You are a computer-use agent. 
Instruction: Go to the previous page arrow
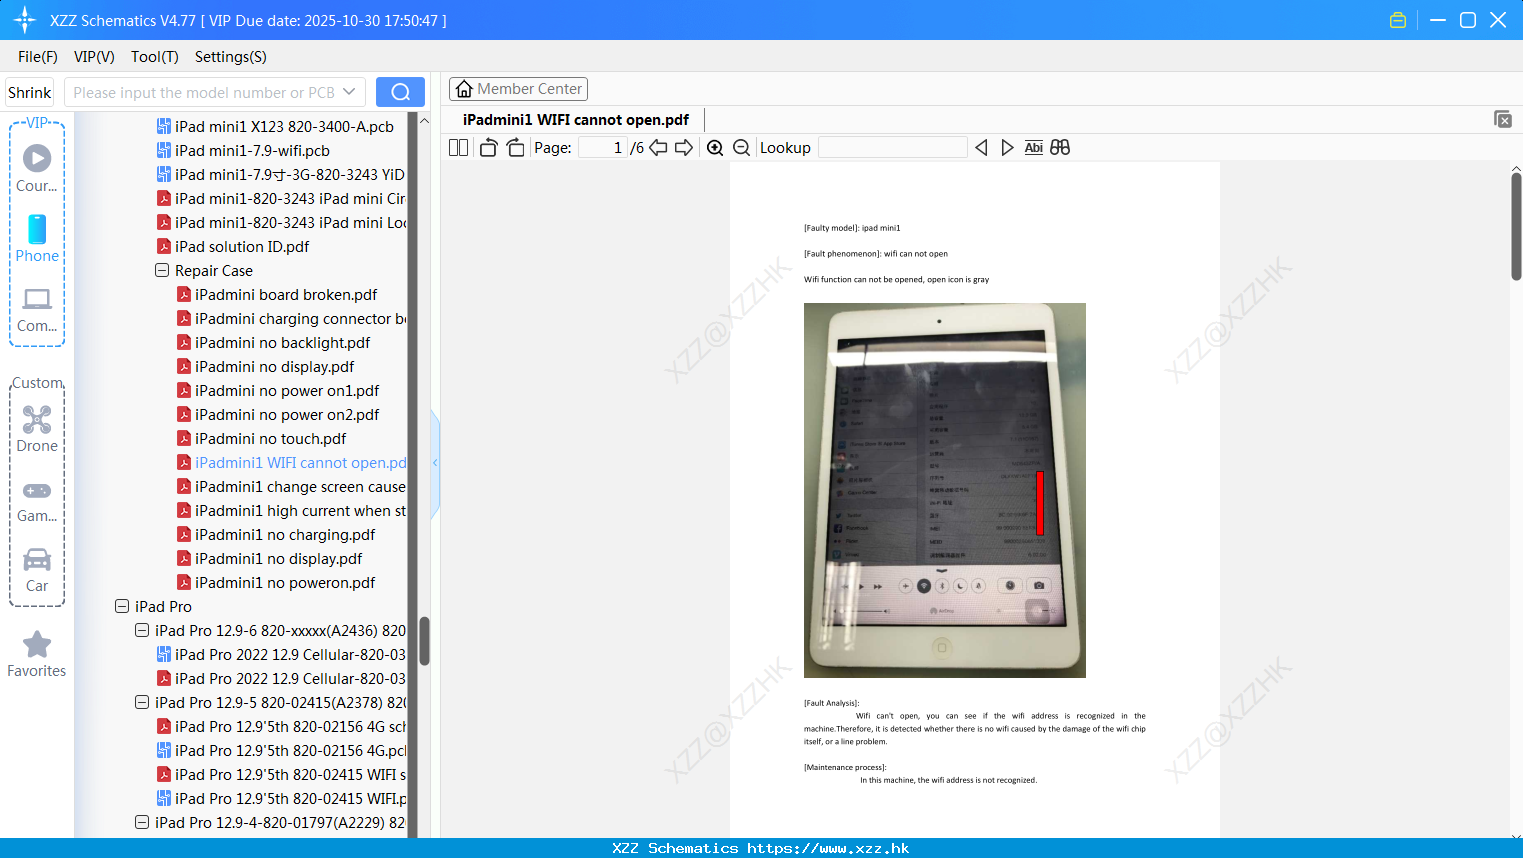tap(658, 148)
